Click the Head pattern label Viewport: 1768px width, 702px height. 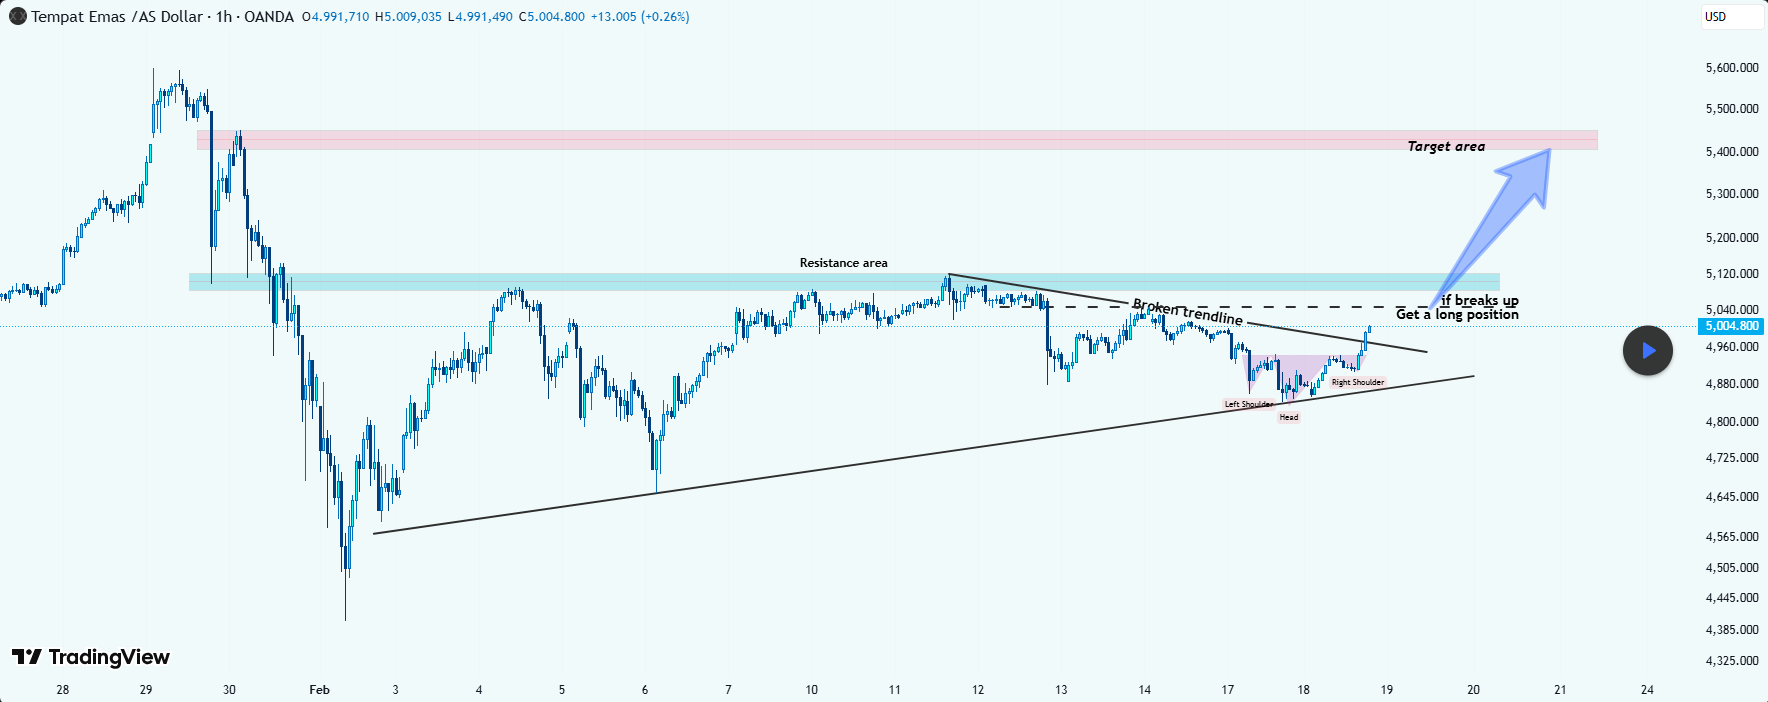[1289, 417]
